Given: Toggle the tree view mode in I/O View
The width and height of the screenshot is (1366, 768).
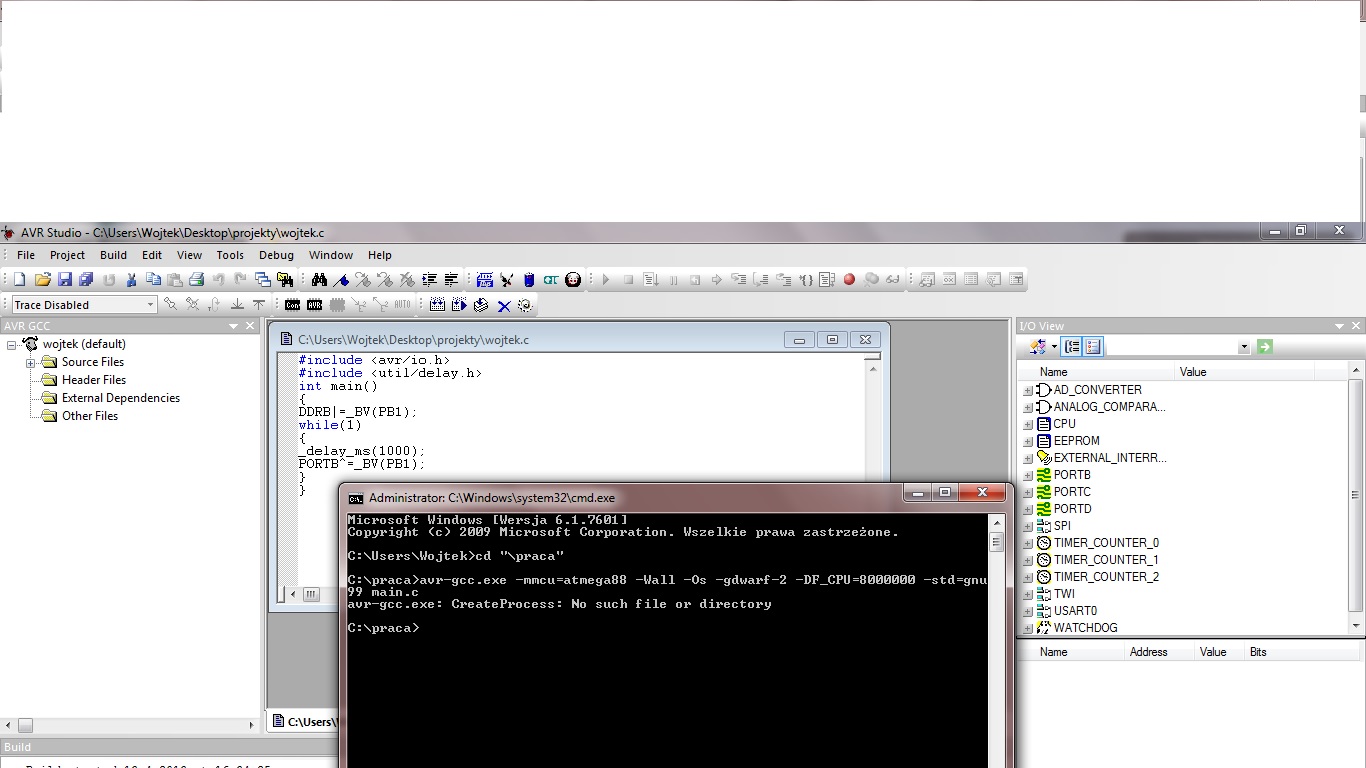Looking at the screenshot, I should [x=1072, y=347].
